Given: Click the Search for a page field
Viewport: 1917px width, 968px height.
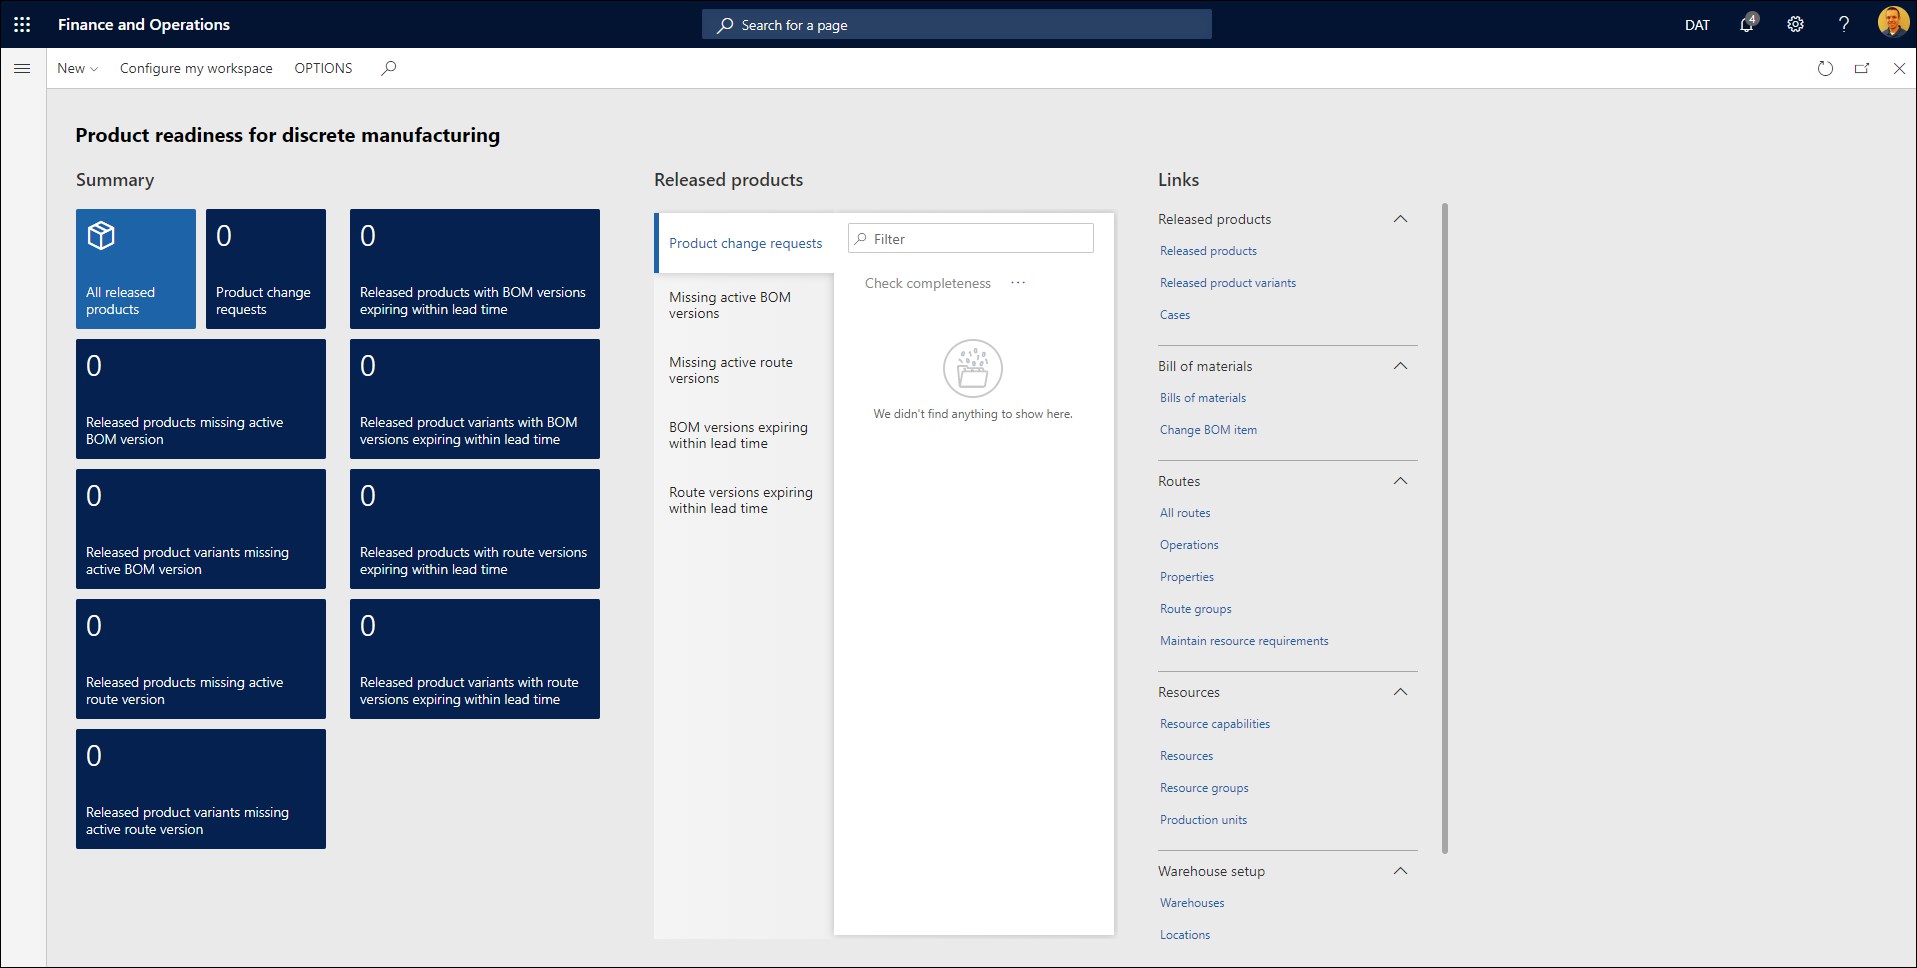Looking at the screenshot, I should tap(957, 24).
